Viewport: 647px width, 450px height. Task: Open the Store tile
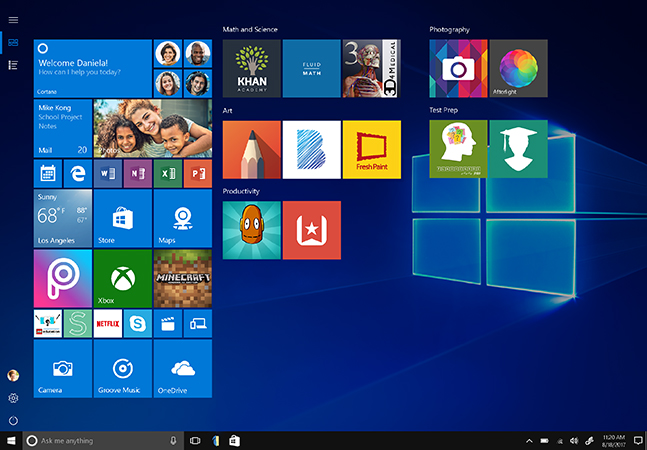[123, 218]
